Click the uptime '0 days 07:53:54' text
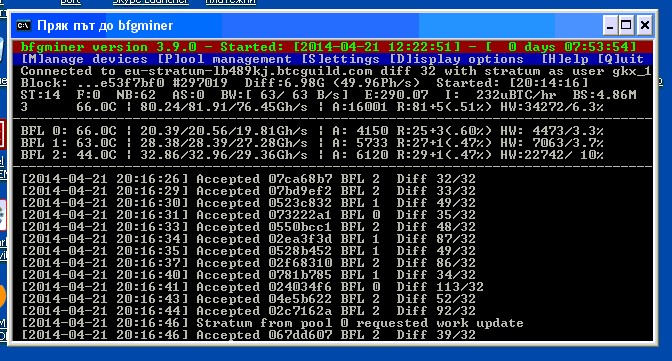This screenshot has width=672, height=361. coord(570,47)
